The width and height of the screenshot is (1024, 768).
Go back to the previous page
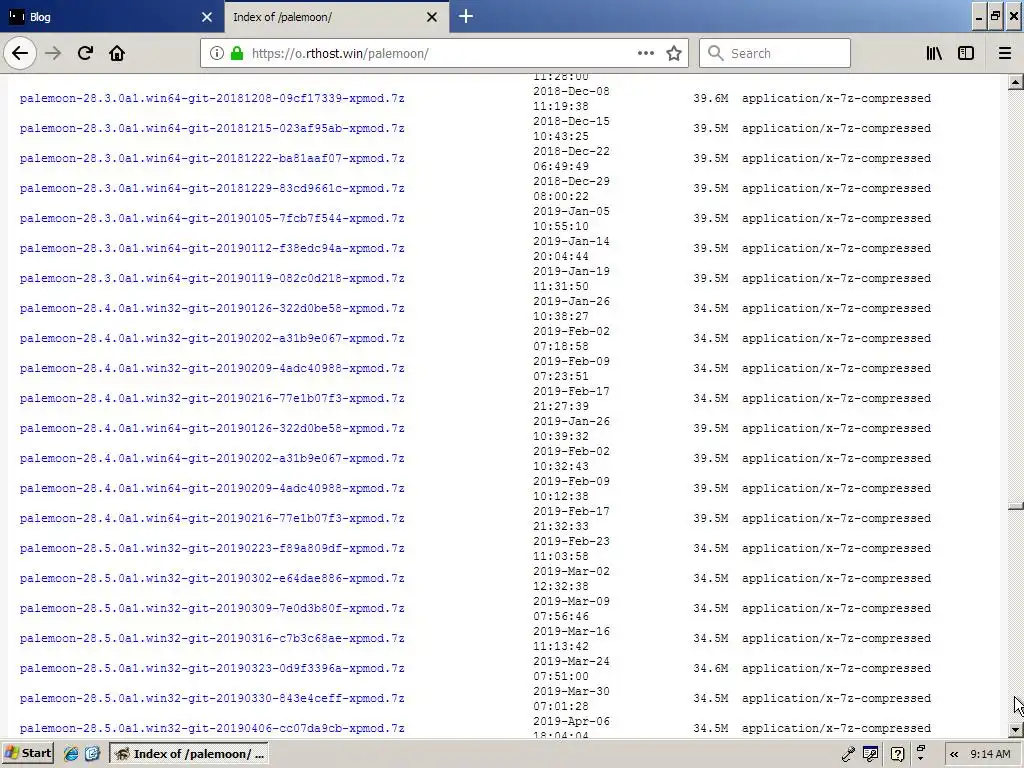(20, 53)
